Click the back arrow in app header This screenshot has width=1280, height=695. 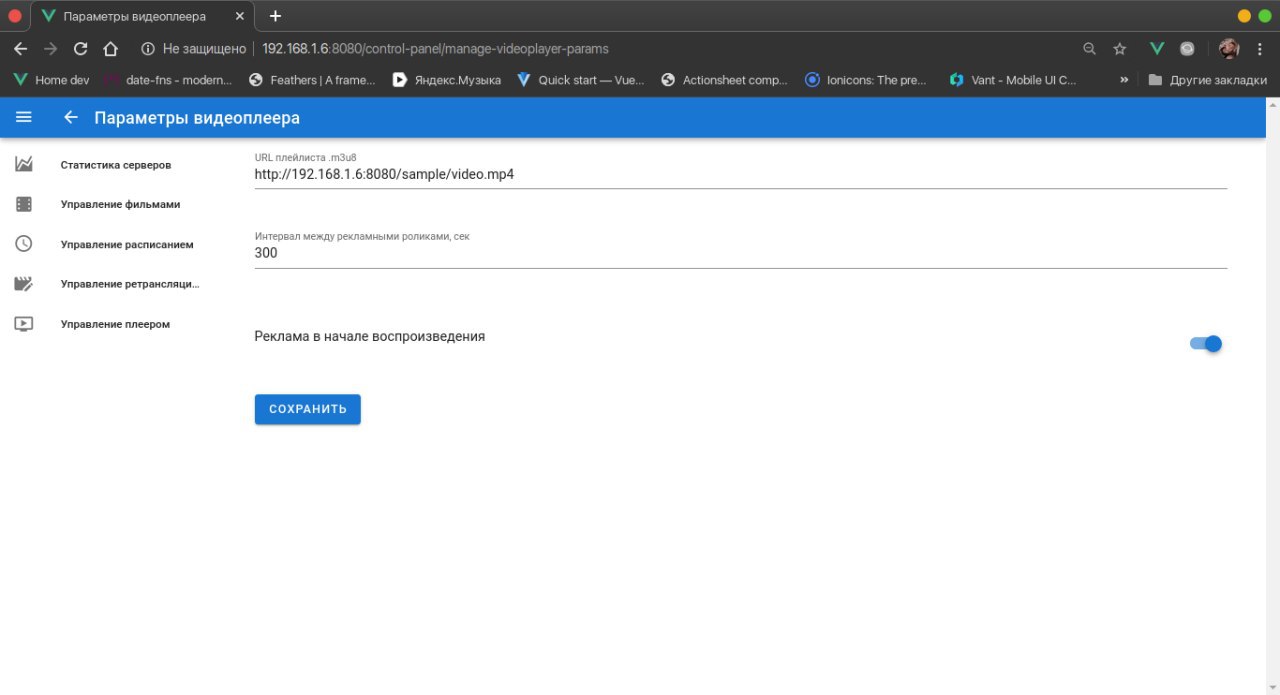click(x=70, y=117)
